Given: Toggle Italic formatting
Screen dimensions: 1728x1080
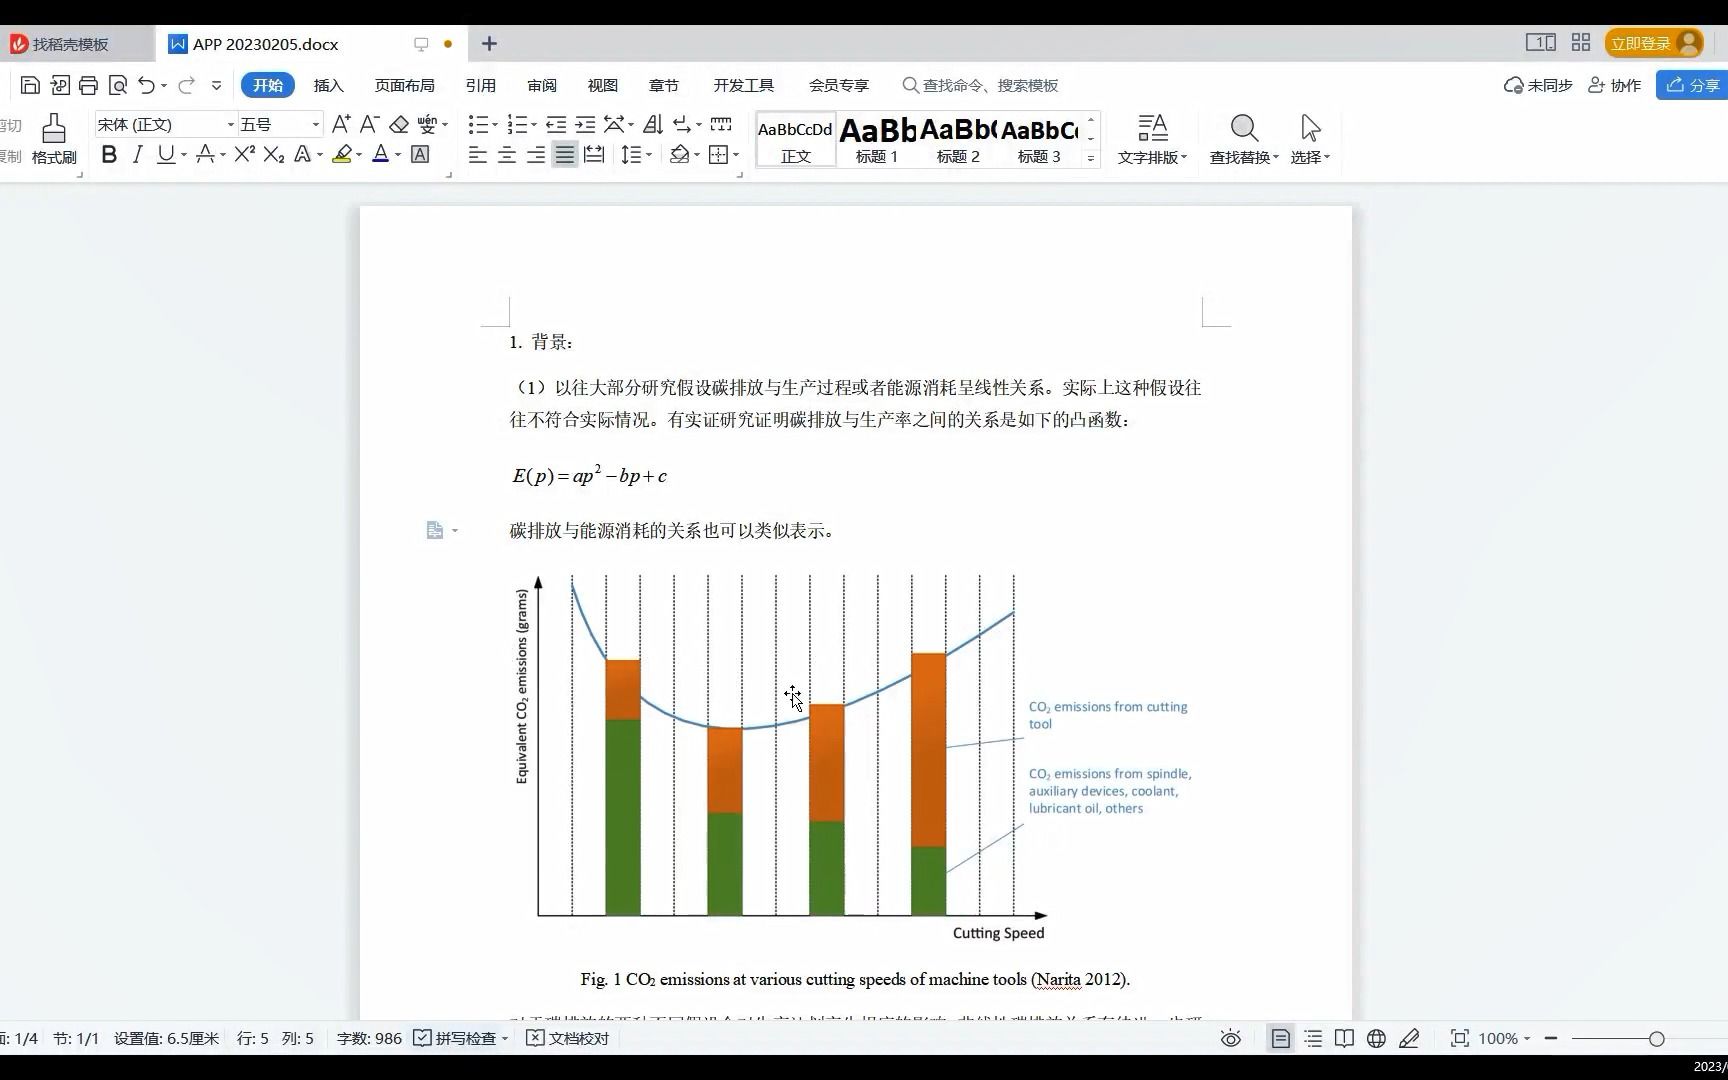Looking at the screenshot, I should pyautogui.click(x=138, y=154).
